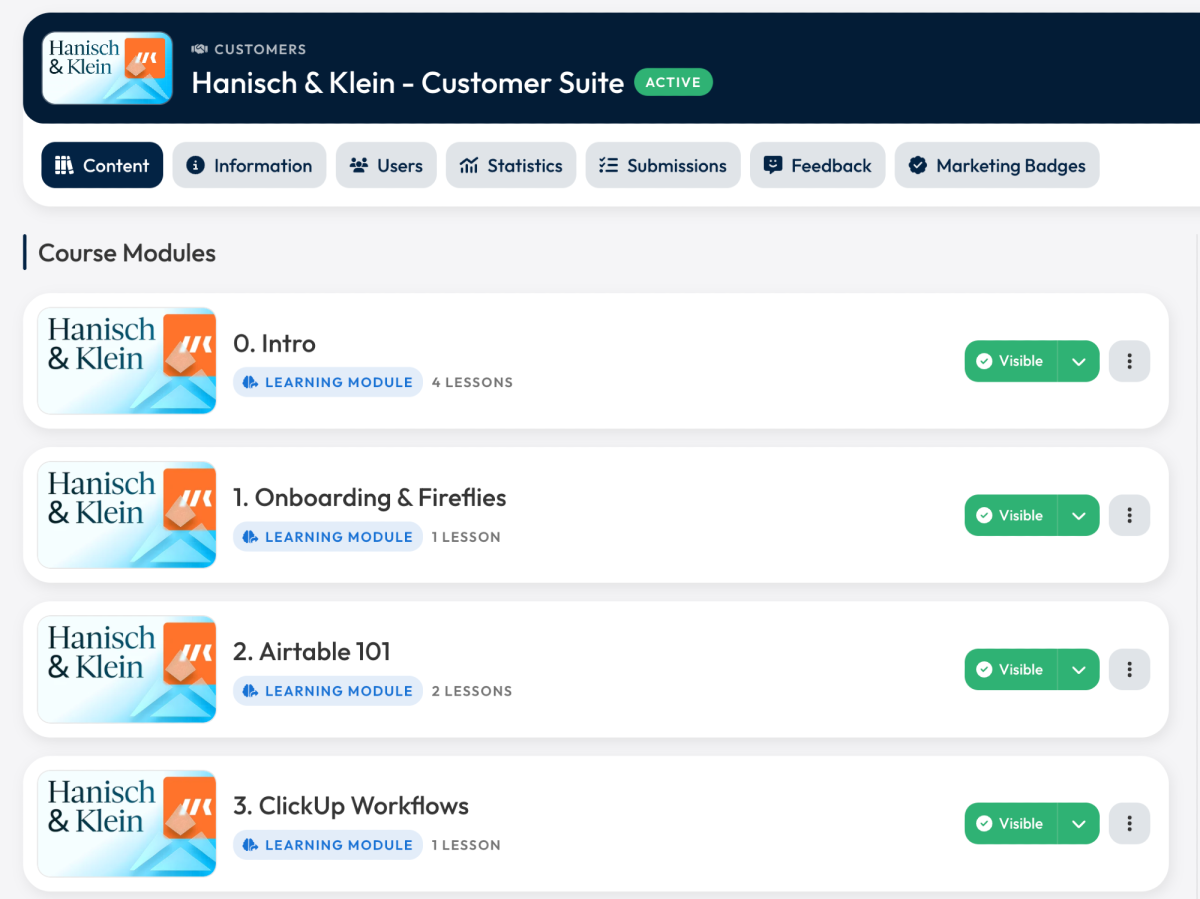Image resolution: width=1200 pixels, height=899 pixels.
Task: View the Statistics tab
Action: (x=511, y=165)
